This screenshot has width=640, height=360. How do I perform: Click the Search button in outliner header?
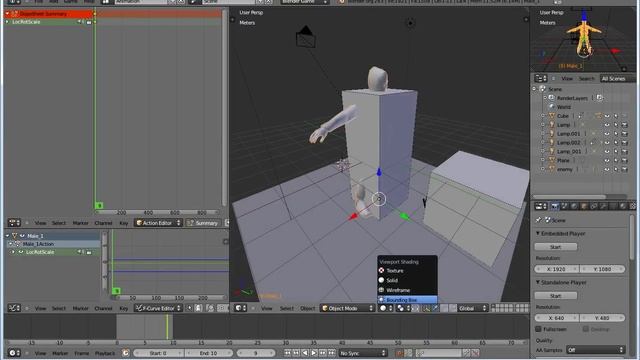click(587, 78)
